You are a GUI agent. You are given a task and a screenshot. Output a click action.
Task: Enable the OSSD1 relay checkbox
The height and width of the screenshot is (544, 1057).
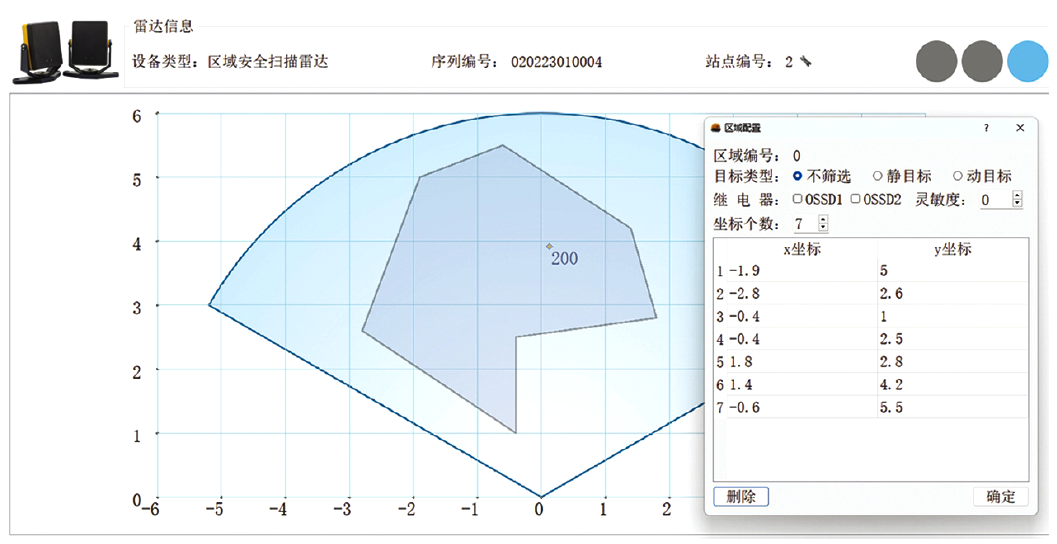(x=797, y=199)
